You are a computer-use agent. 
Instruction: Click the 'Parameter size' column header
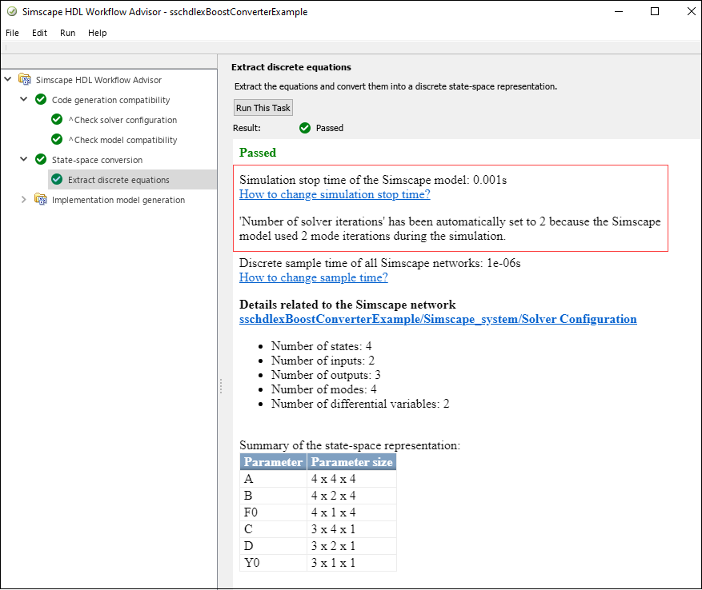click(x=351, y=462)
